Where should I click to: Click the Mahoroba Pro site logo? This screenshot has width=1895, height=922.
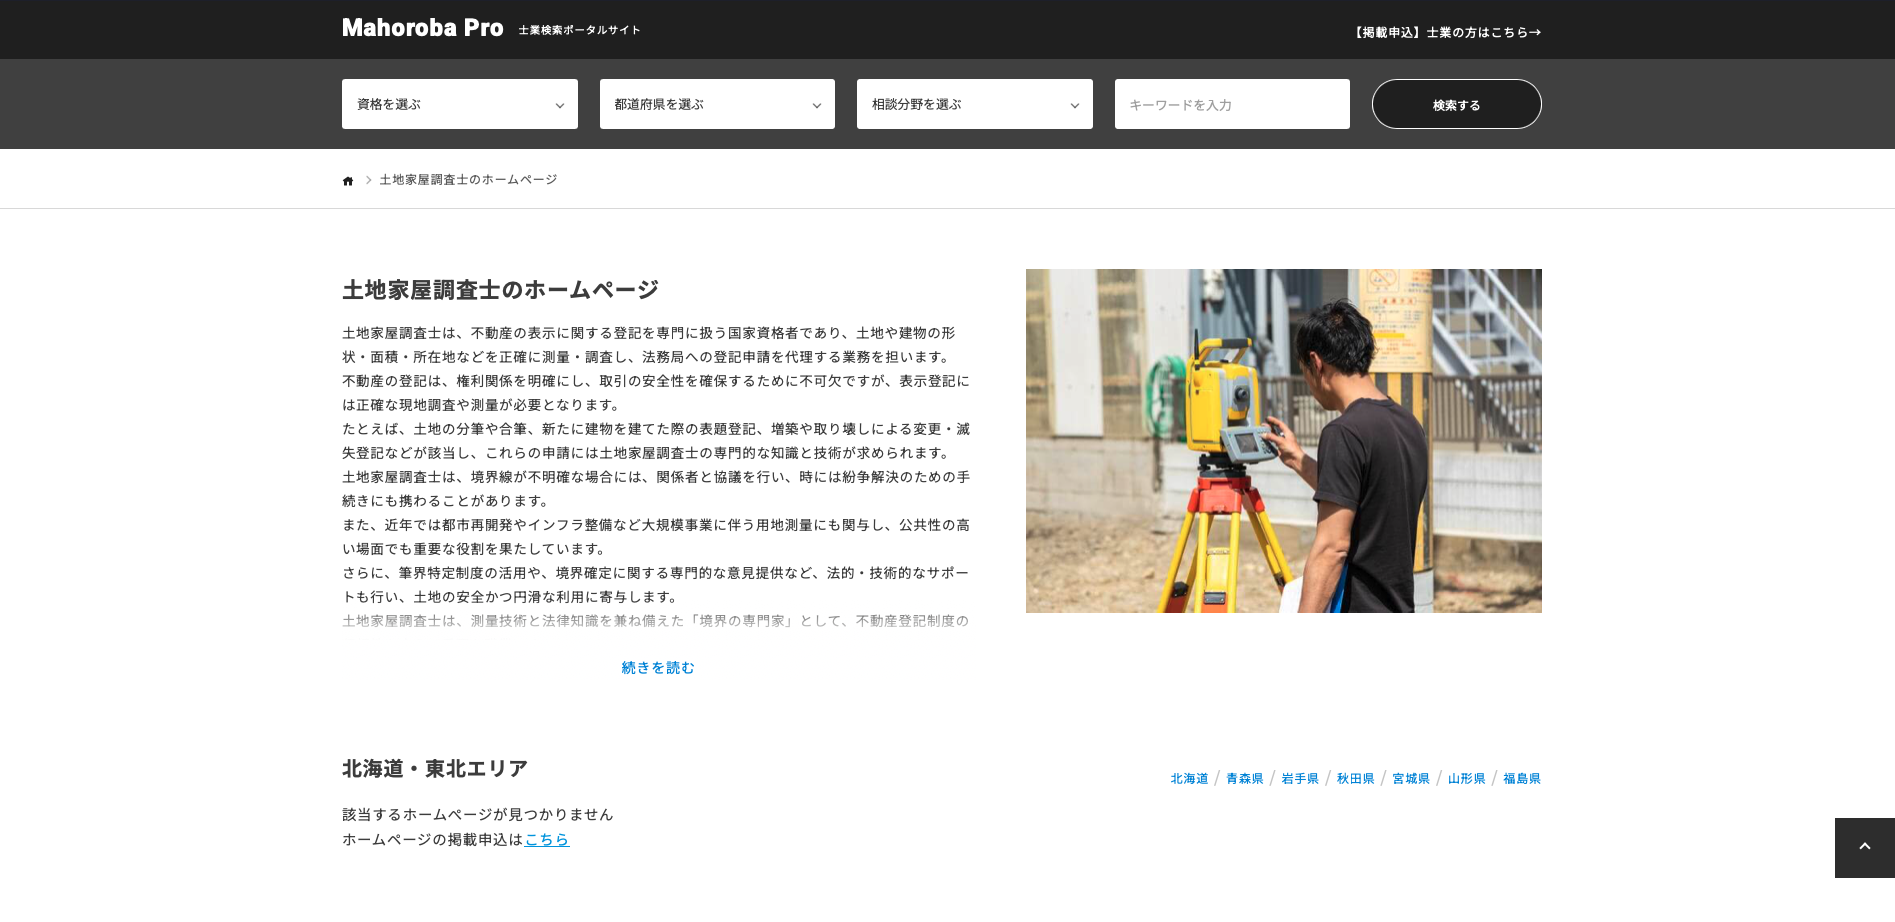[423, 28]
